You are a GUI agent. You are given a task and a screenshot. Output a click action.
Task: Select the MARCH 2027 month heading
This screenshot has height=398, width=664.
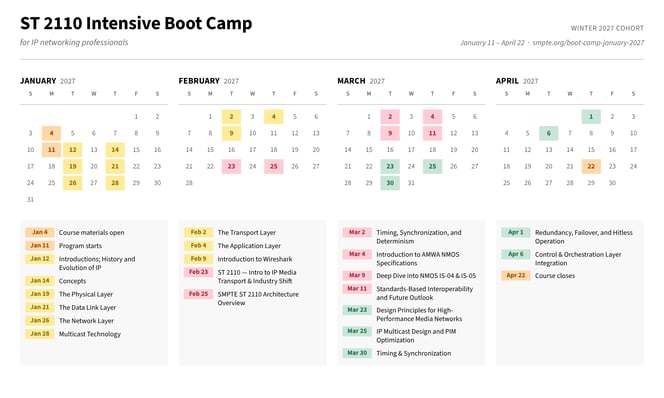361,81
